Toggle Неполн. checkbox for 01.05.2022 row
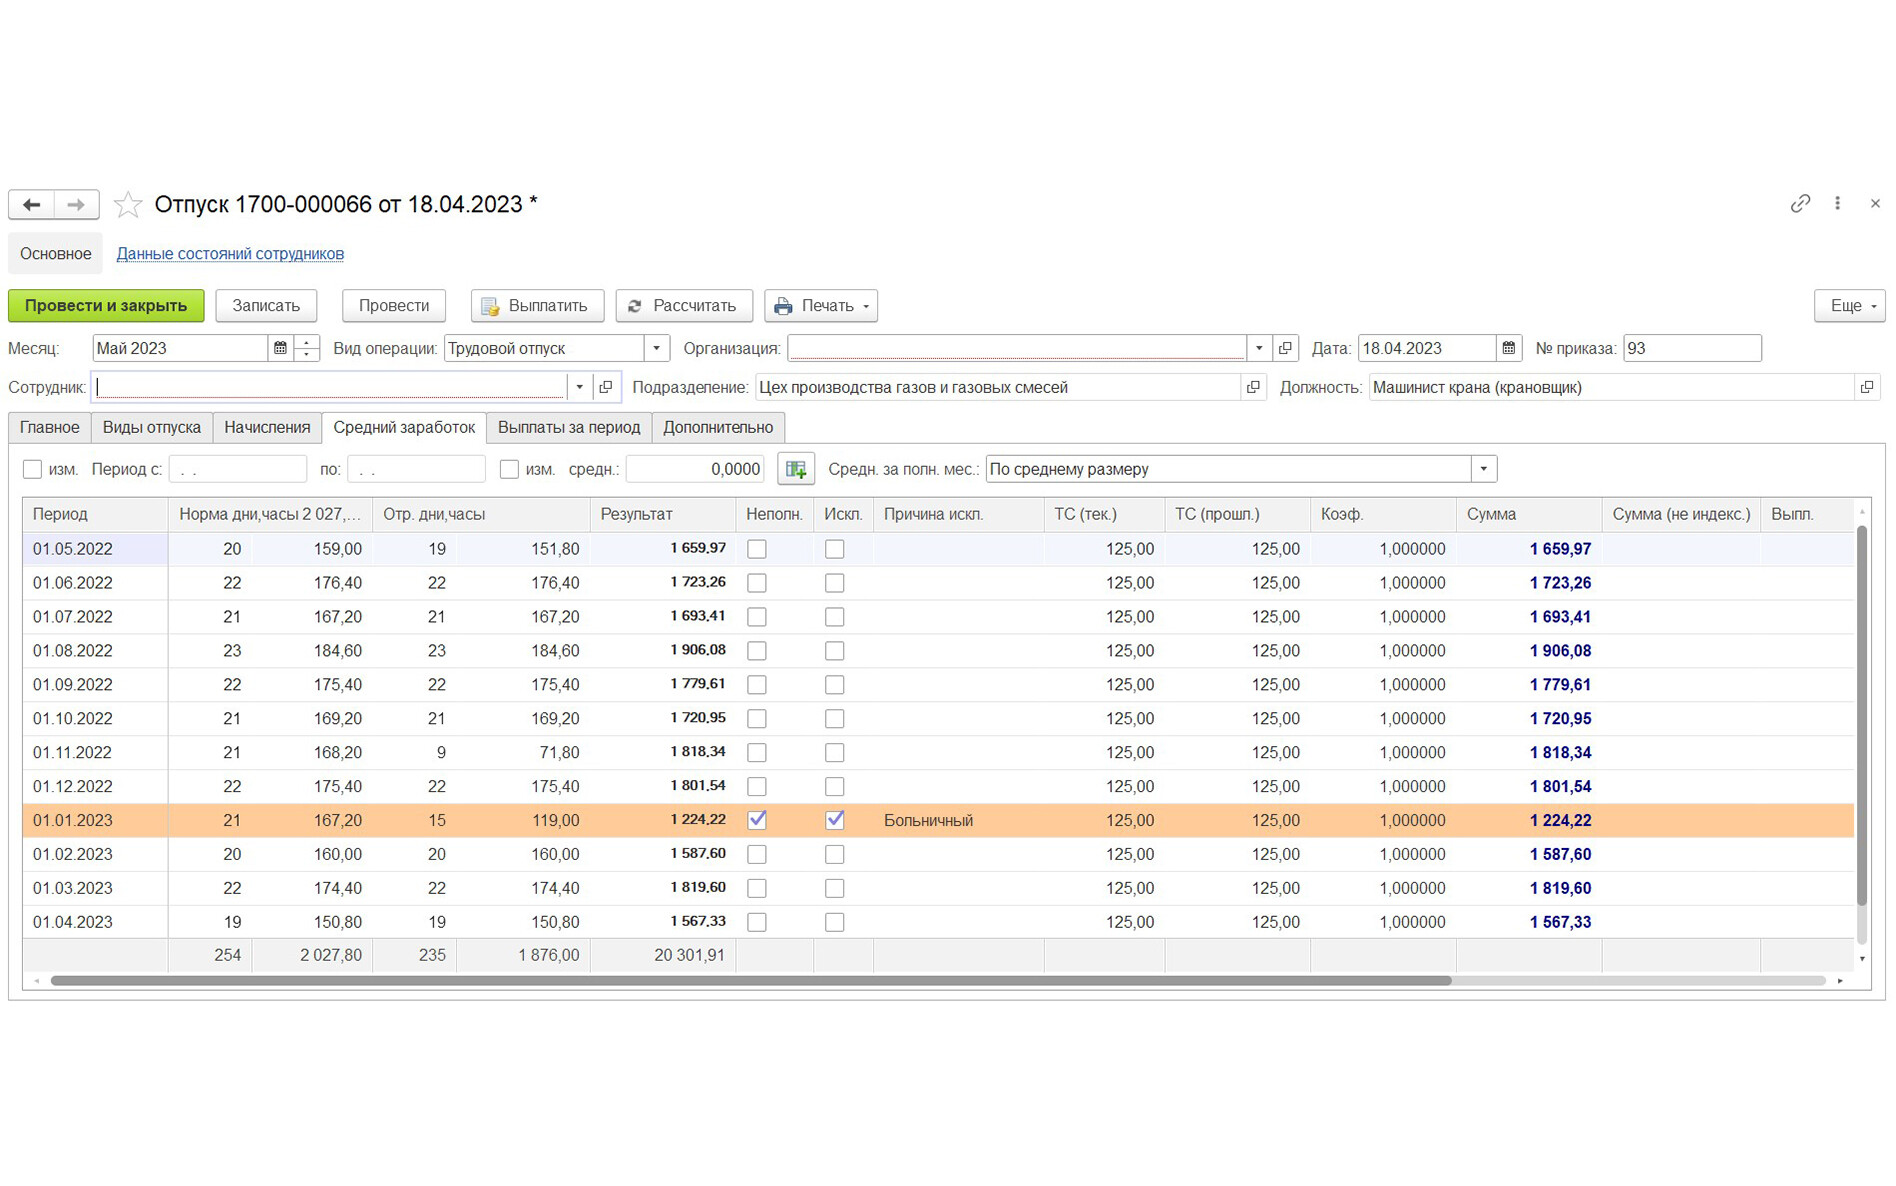The height and width of the screenshot is (1186, 1896). [x=757, y=549]
